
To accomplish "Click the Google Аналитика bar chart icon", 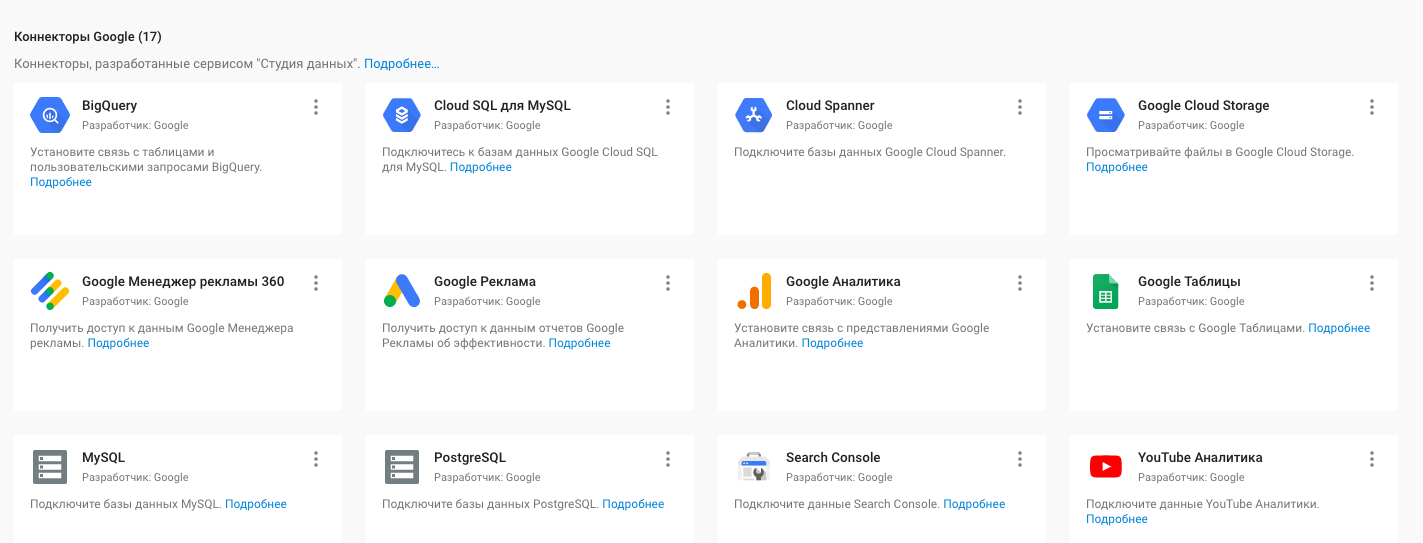I will click(x=754, y=291).
